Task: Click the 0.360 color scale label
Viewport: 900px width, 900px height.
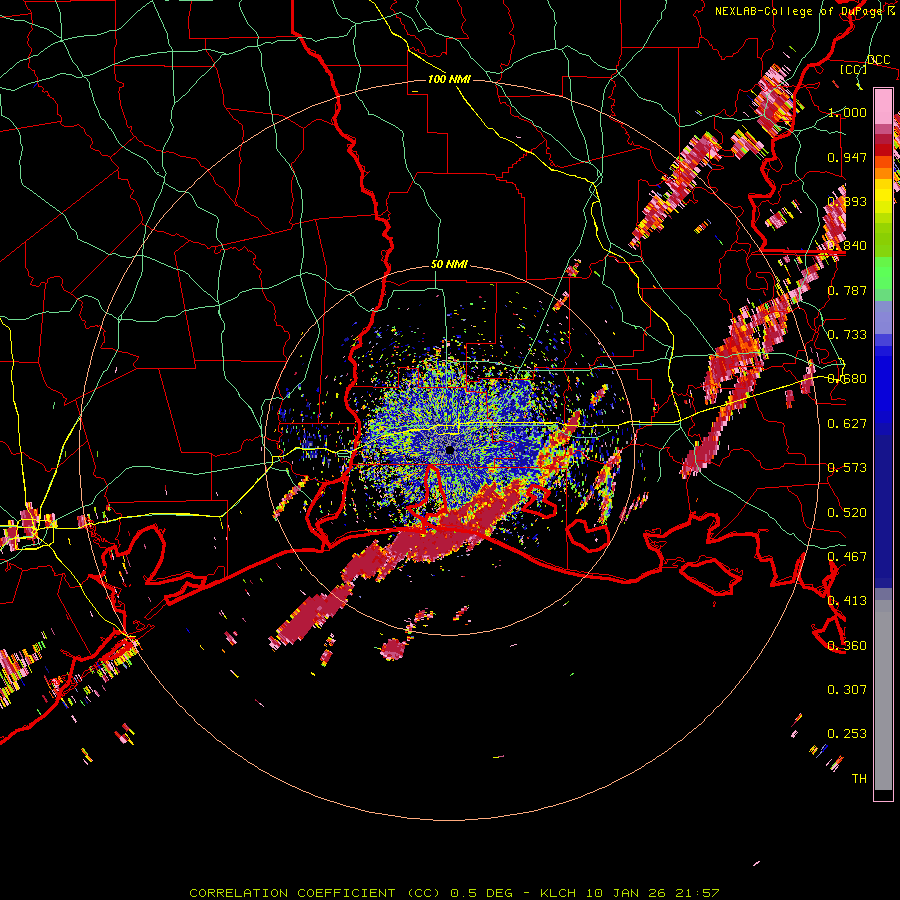Action: 847,645
